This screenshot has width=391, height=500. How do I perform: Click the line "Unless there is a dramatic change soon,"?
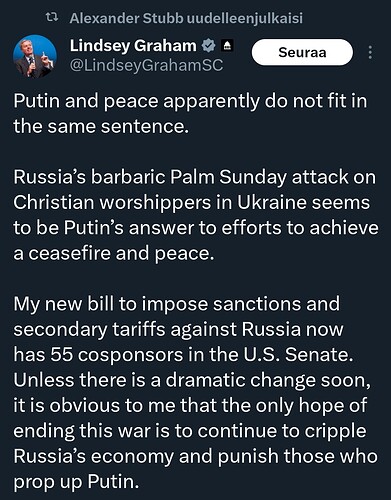192,380
